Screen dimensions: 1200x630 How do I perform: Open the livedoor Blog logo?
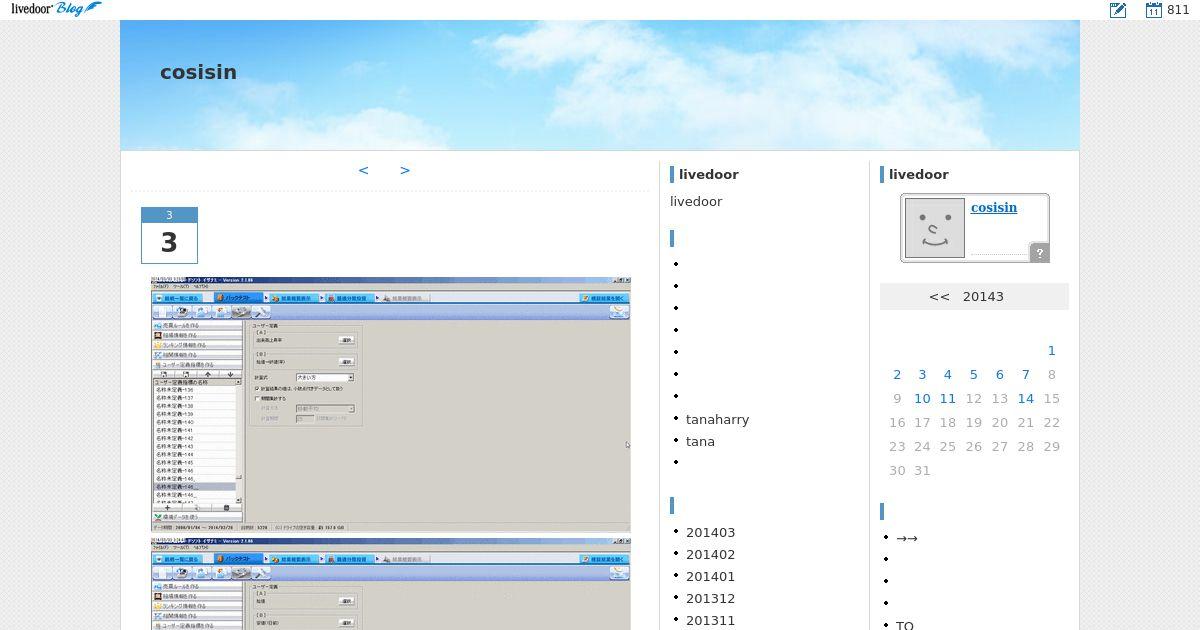(x=56, y=9)
